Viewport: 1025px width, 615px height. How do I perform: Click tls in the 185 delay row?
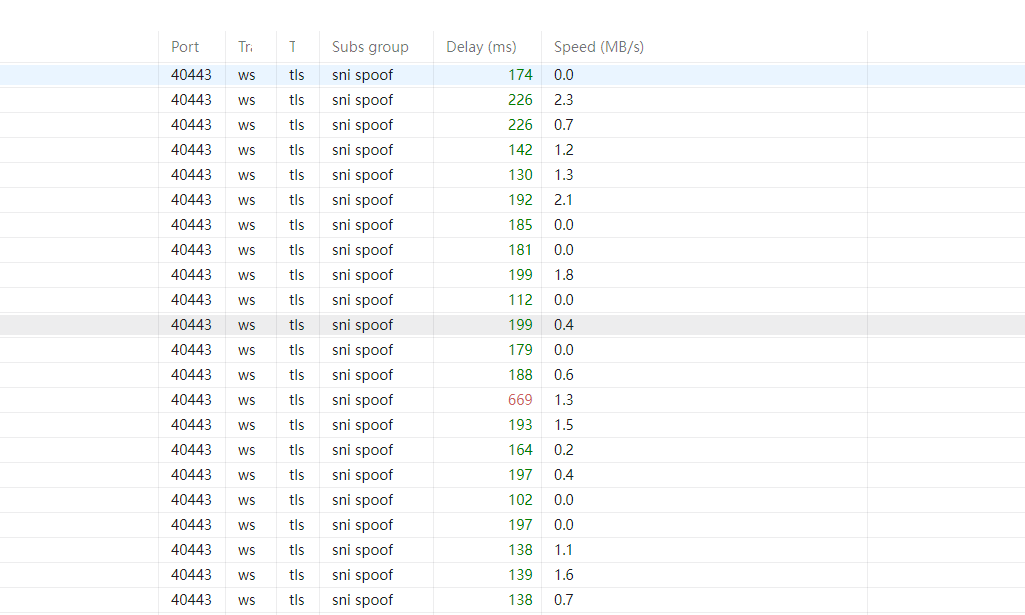(297, 225)
